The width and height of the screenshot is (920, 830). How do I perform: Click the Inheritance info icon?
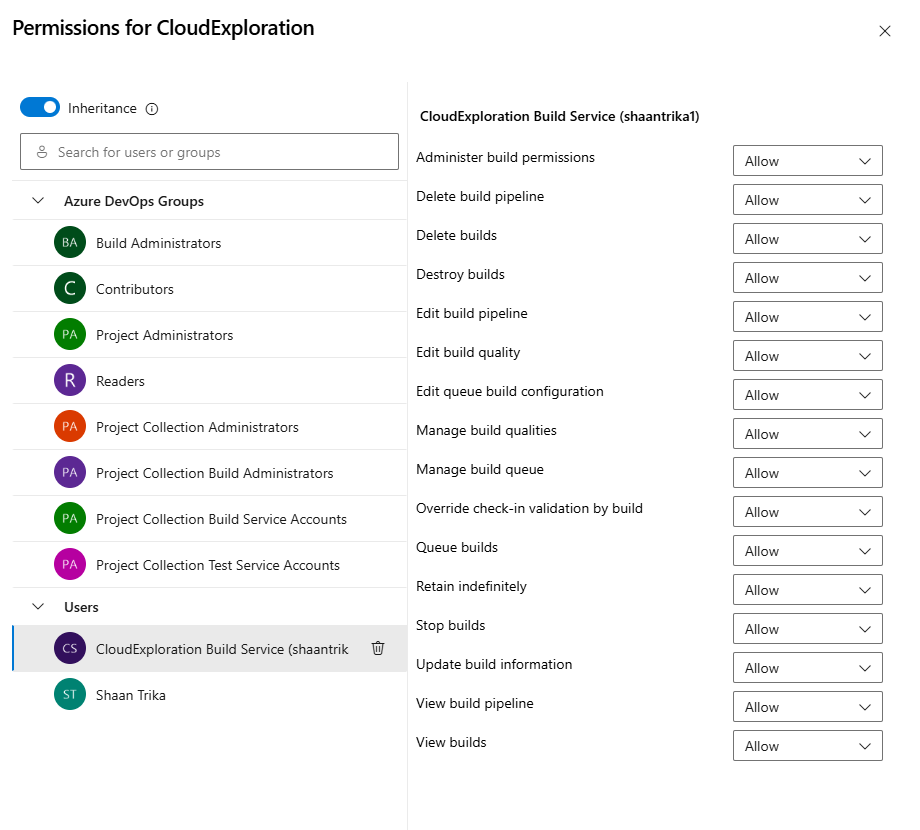(151, 109)
